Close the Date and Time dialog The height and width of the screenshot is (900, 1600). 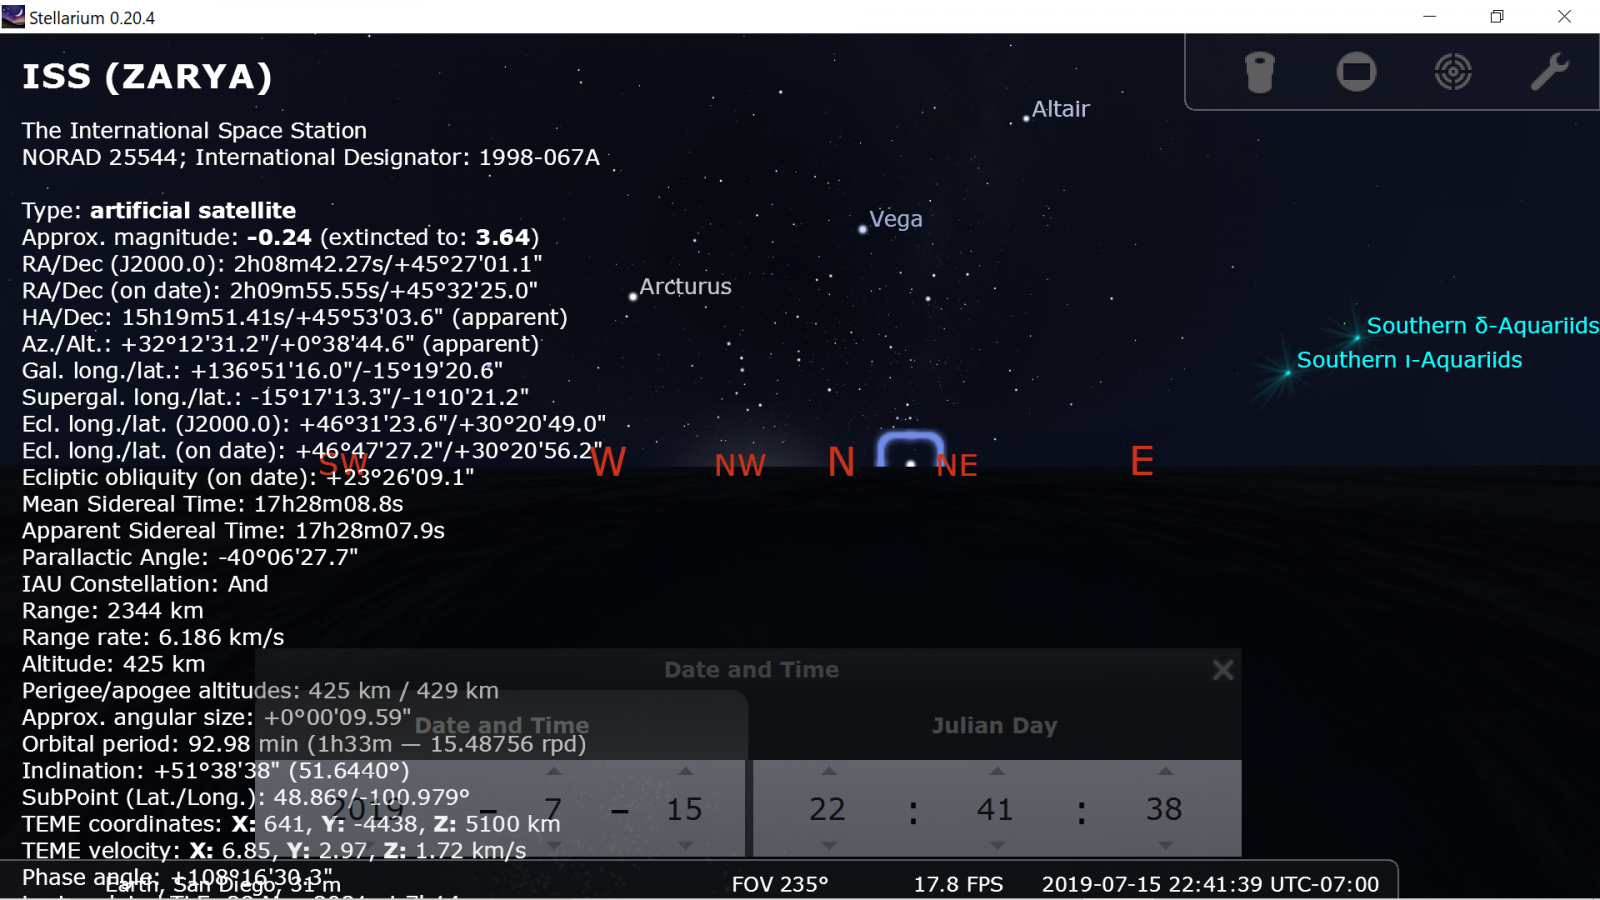(x=1222, y=670)
